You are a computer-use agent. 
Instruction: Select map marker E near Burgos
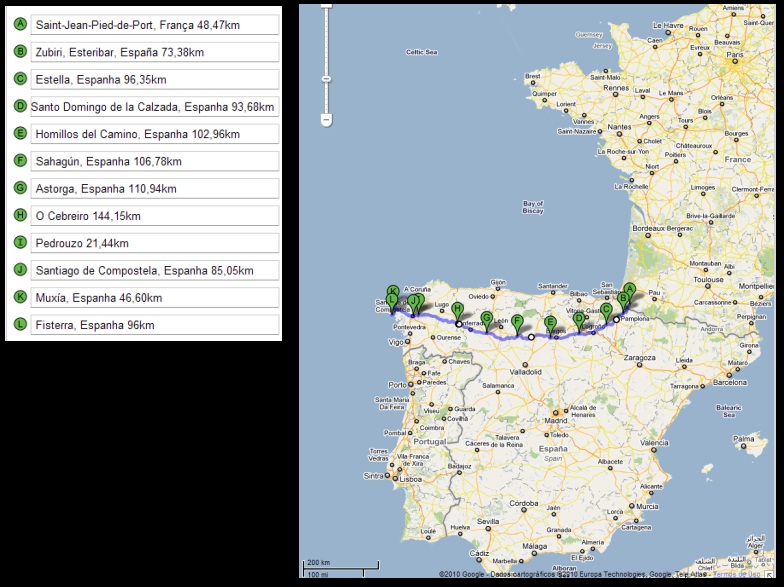(x=550, y=322)
